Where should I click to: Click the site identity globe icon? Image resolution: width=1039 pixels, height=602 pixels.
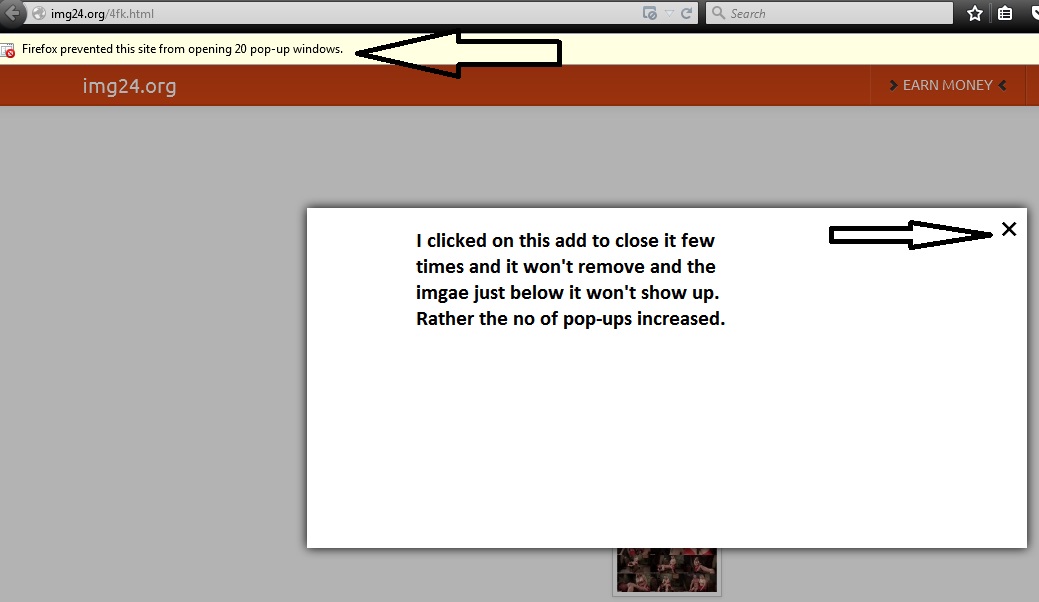pyautogui.click(x=39, y=13)
